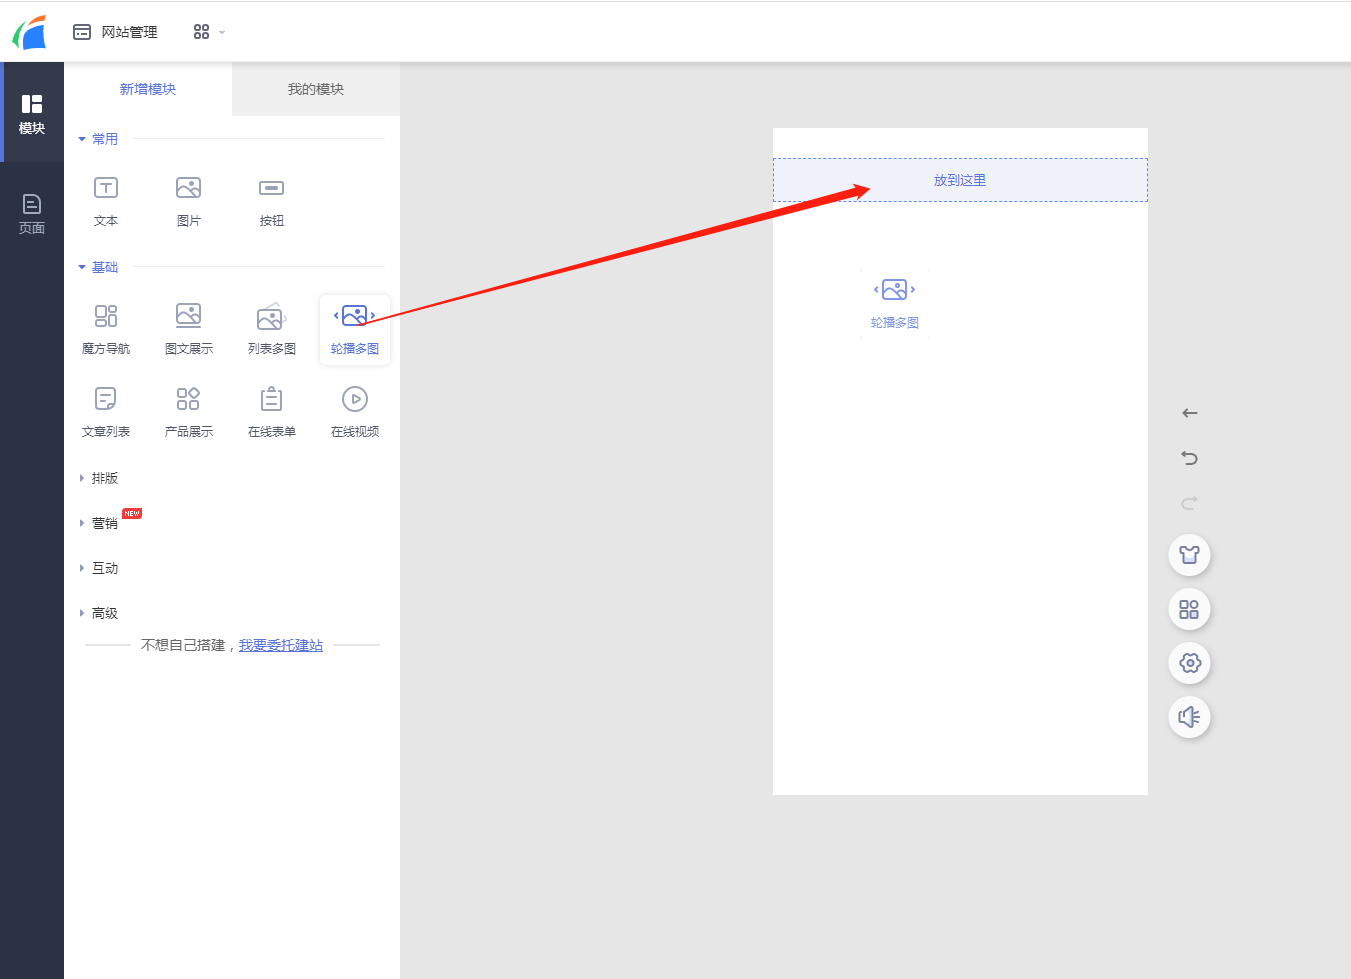Select the 模块 sidebar icon

tap(32, 114)
